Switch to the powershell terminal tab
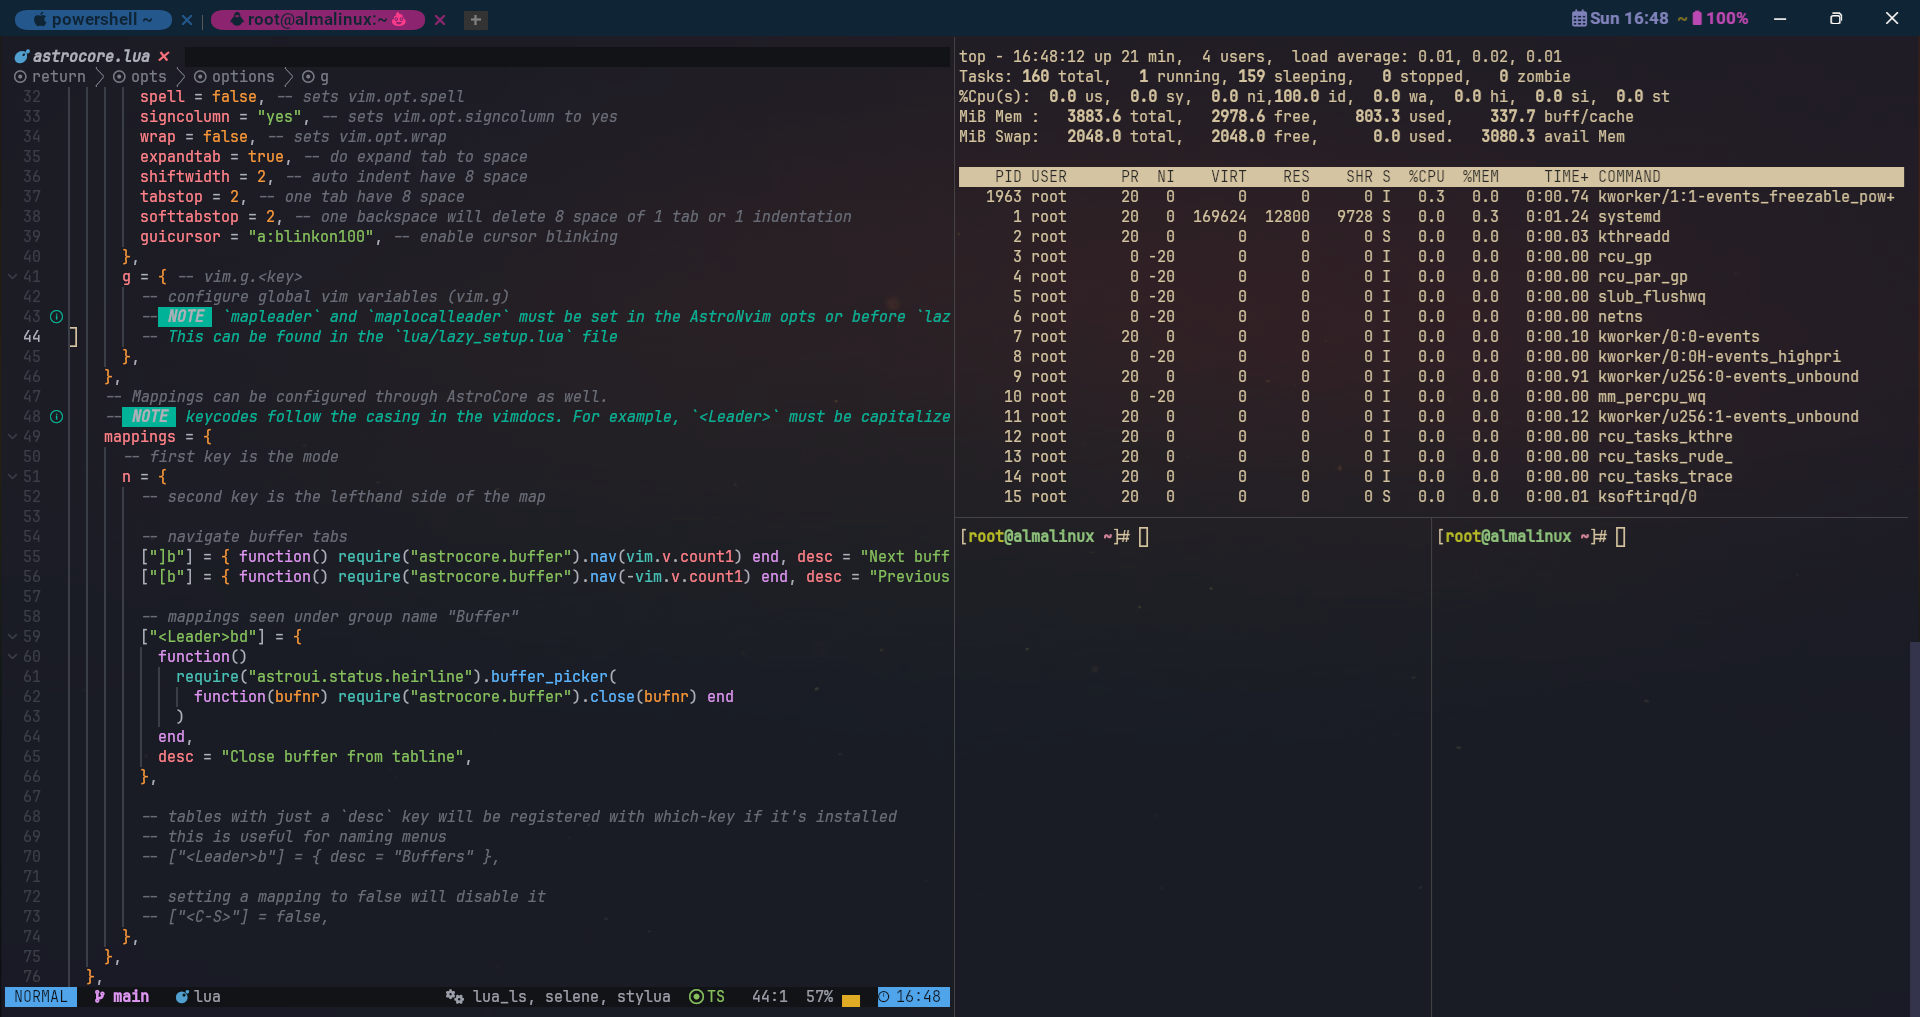Screen dimensions: 1920x1017 coord(92,19)
